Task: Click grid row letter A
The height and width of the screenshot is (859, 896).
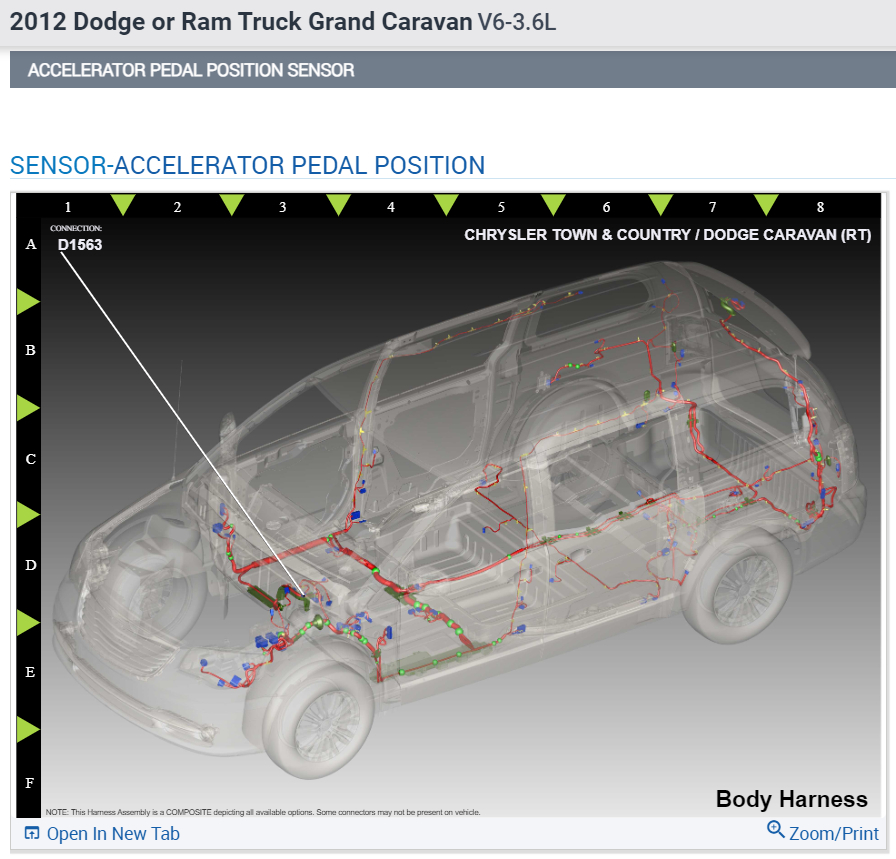Action: click(x=31, y=245)
